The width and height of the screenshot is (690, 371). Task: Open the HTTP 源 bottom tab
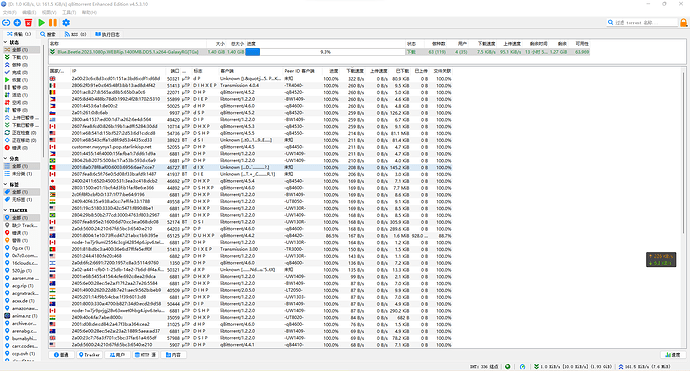[x=146, y=355]
